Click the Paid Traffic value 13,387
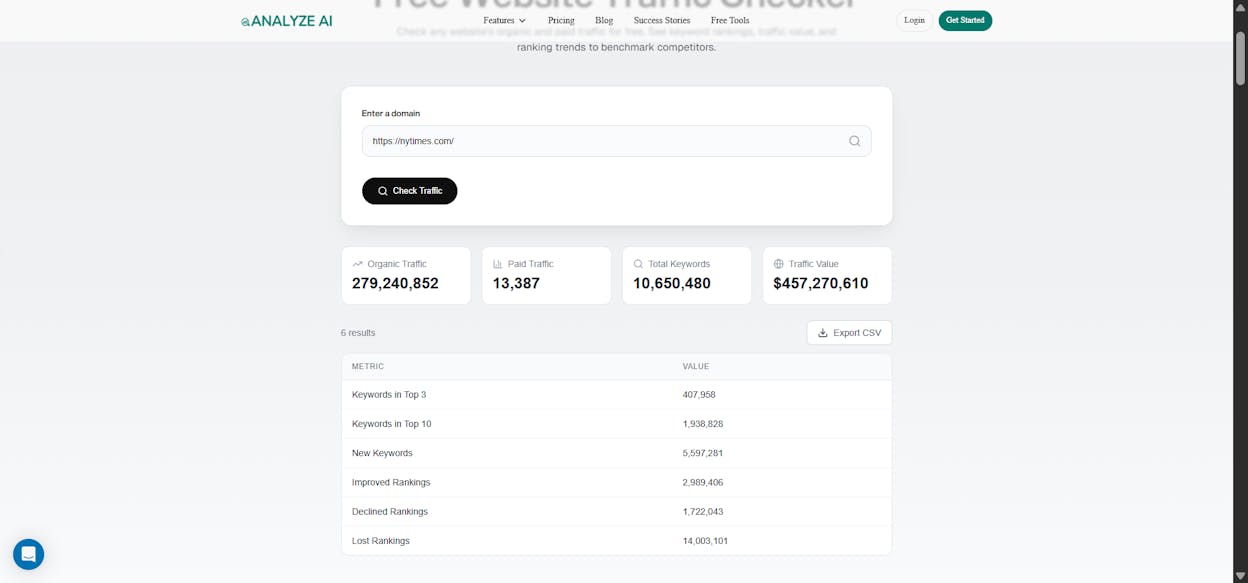The image size is (1248, 583). (x=516, y=283)
